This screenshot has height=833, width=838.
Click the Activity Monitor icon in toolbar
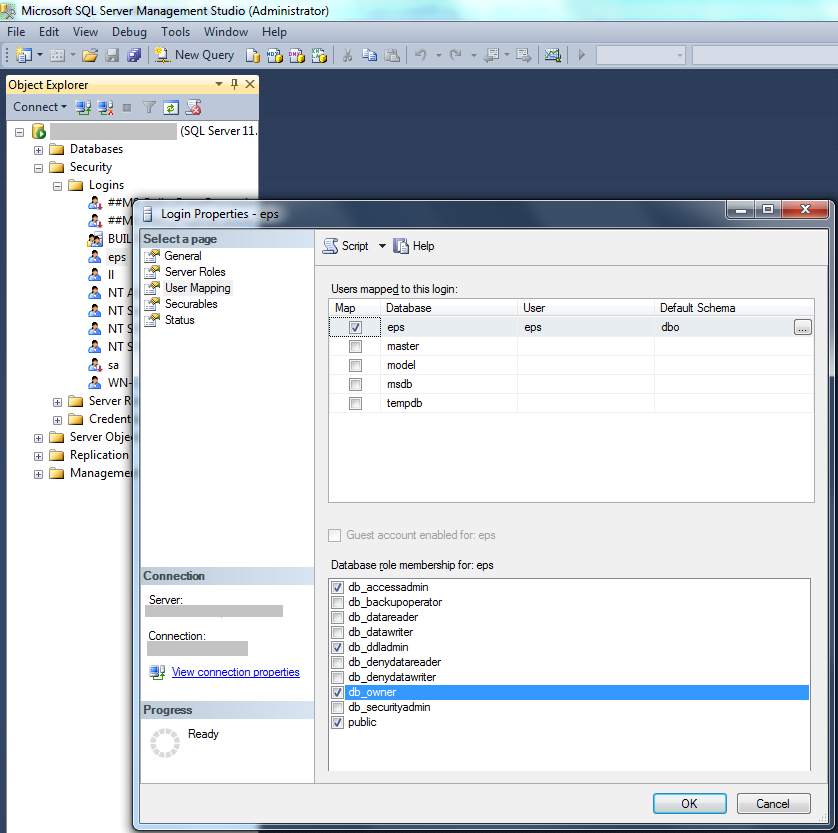point(552,55)
